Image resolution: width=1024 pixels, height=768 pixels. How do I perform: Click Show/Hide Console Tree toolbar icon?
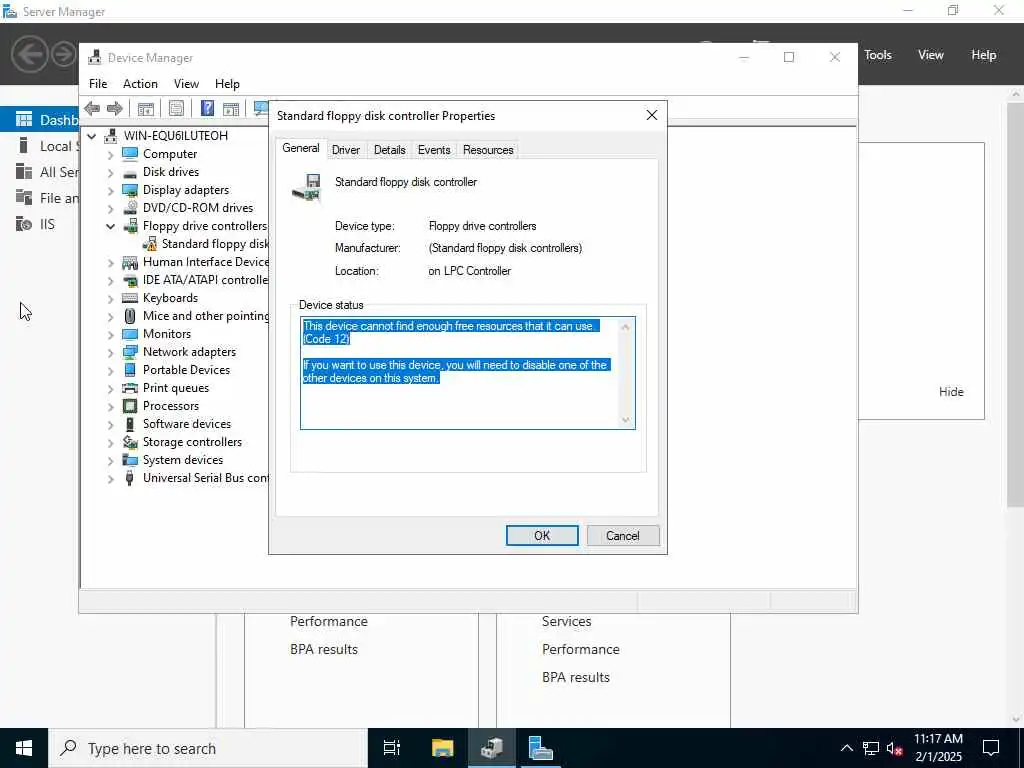point(146,108)
